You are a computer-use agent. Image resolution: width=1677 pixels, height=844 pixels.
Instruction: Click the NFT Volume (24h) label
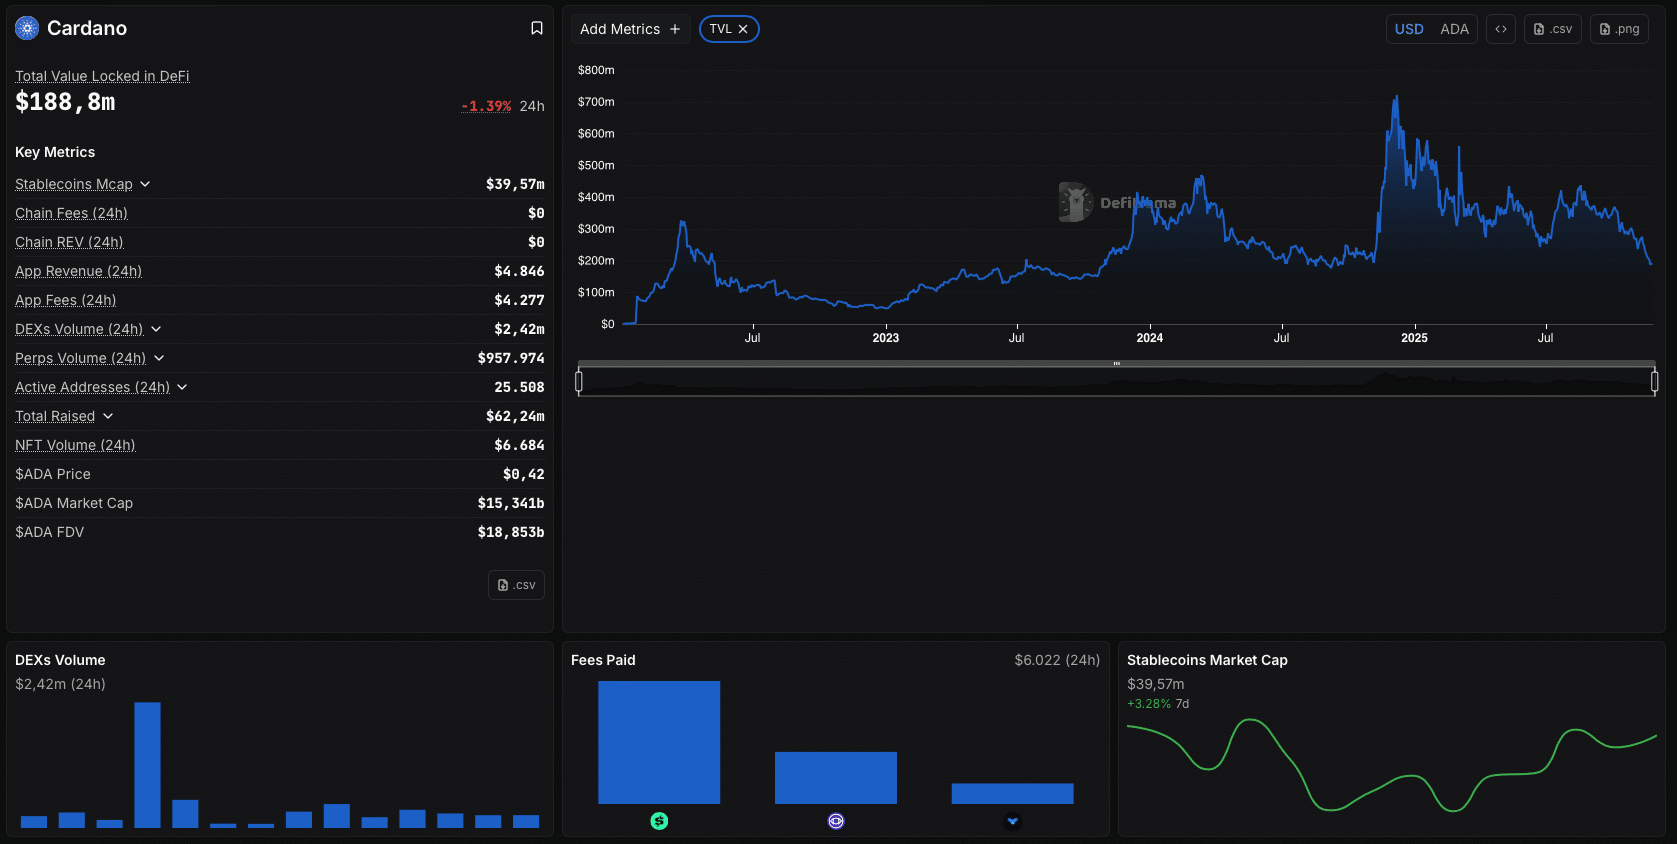click(x=75, y=445)
